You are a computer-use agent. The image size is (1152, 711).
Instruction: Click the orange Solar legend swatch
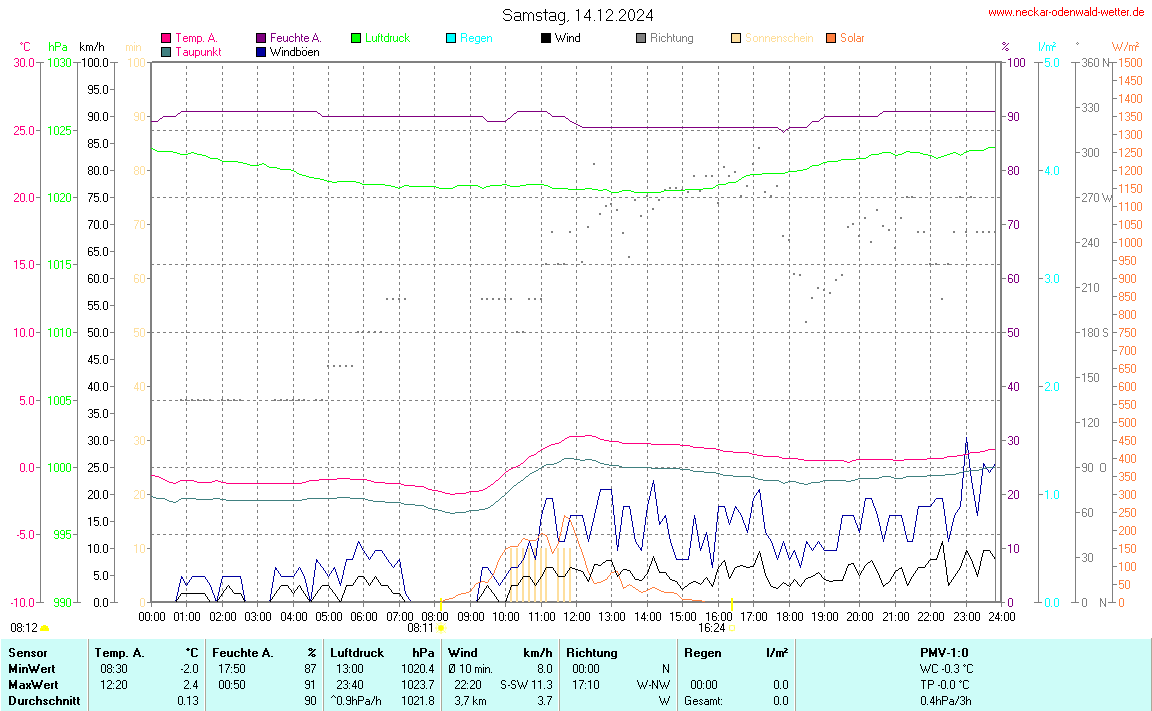(831, 38)
